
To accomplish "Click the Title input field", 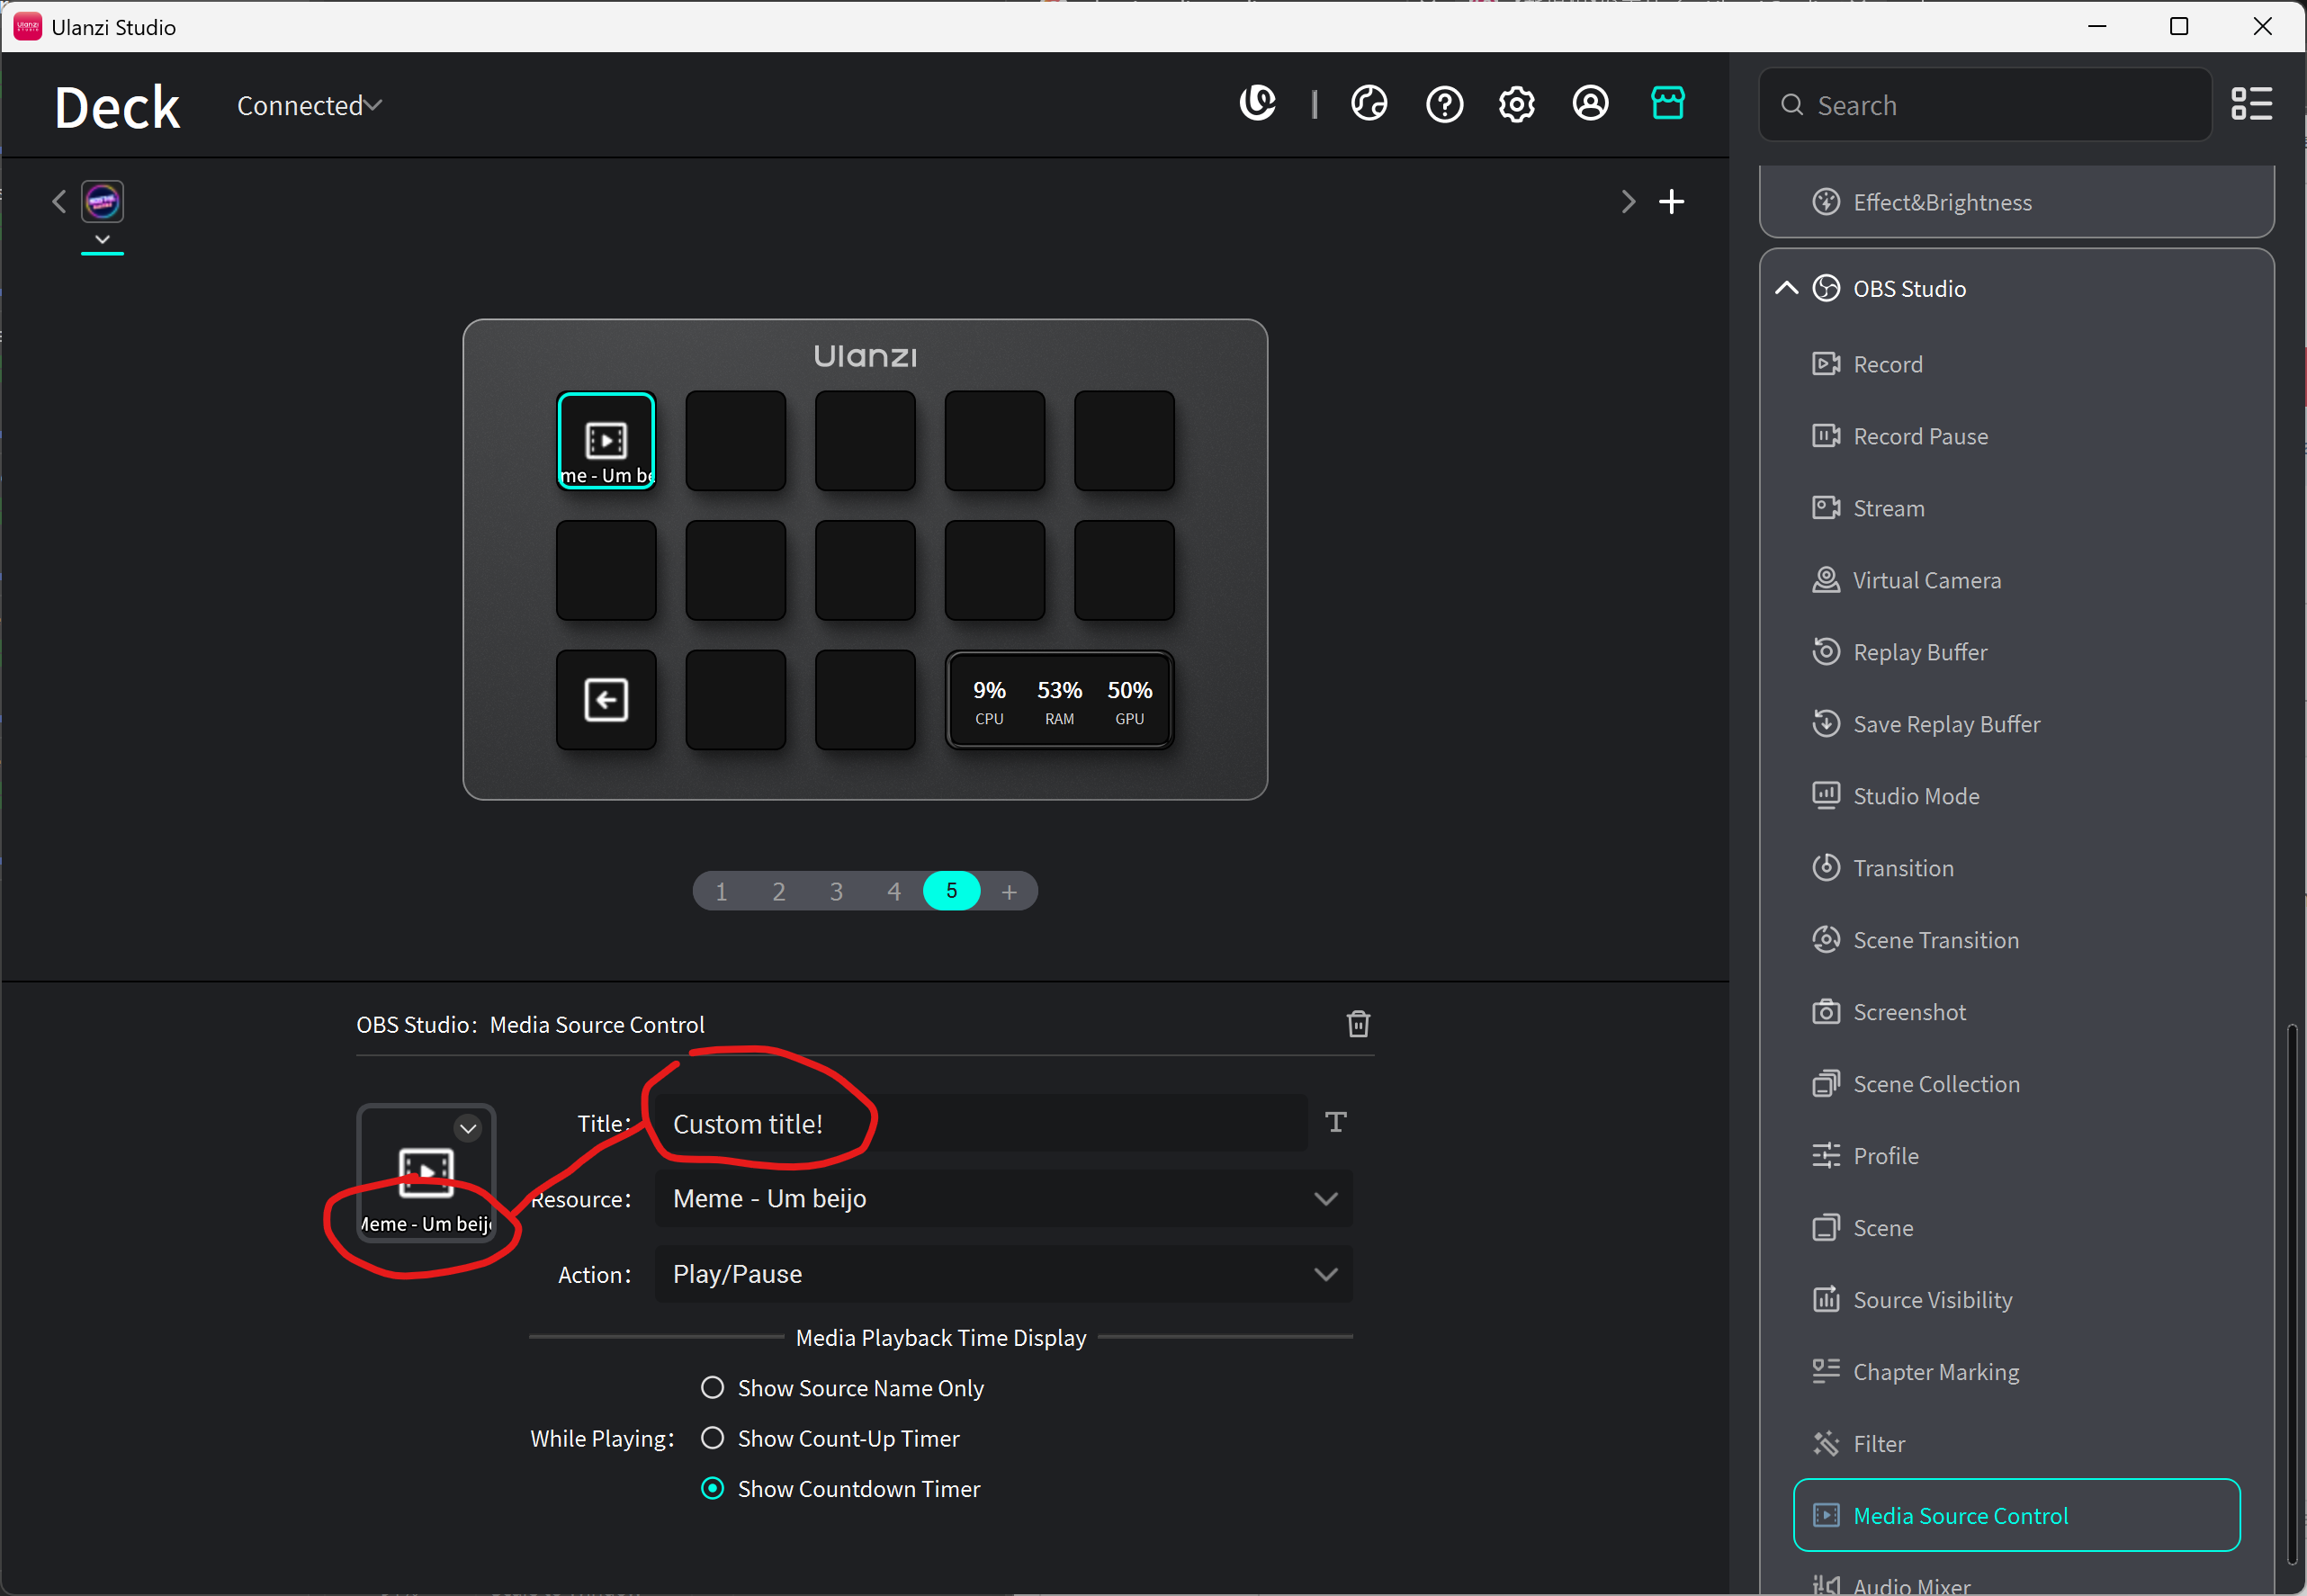I will click(980, 1124).
